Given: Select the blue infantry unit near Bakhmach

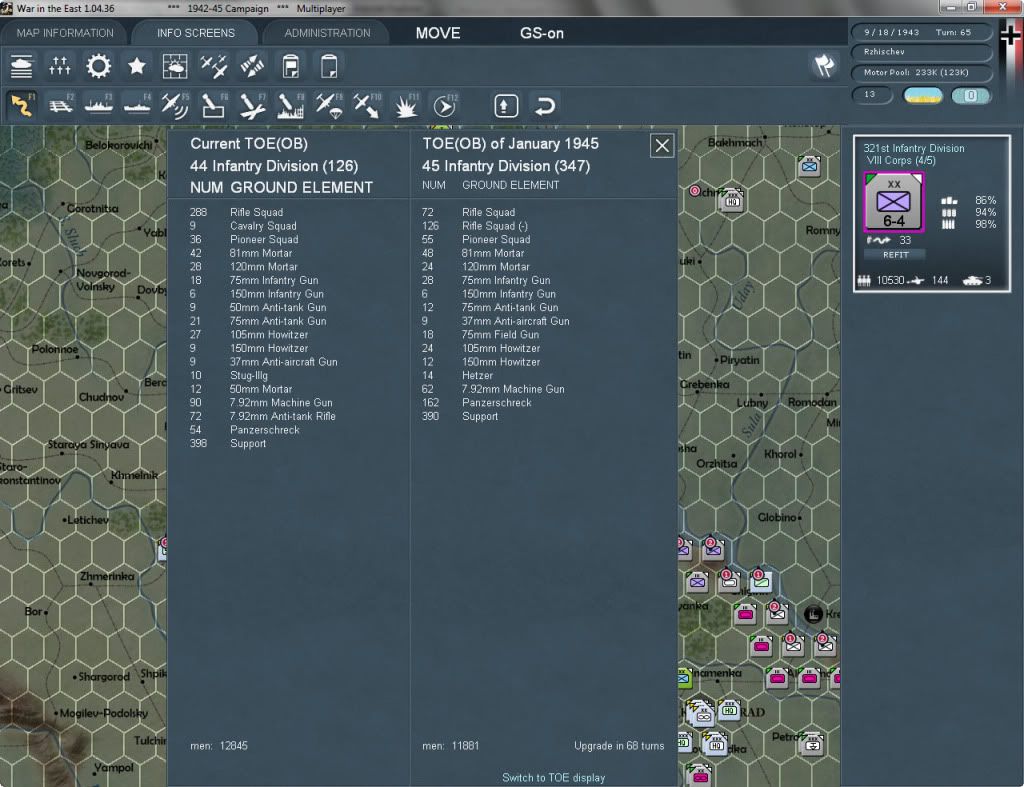Looking at the screenshot, I should [x=809, y=166].
